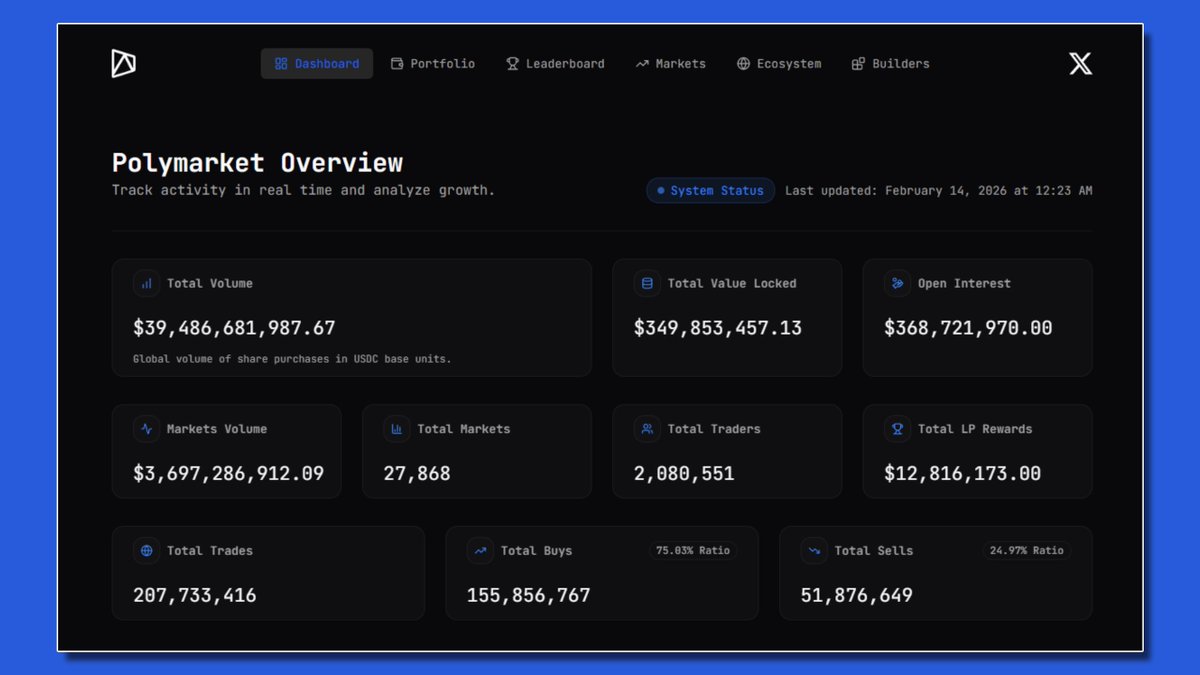Click the 51,876,649 total sells value
The width and height of the screenshot is (1200, 675).
[857, 596]
